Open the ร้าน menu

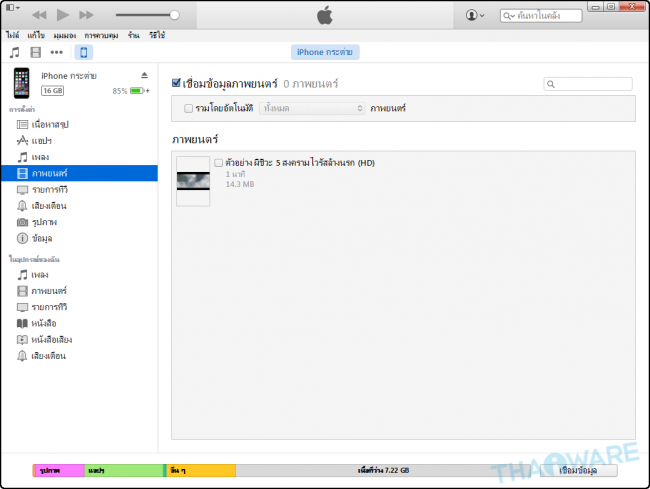[133, 35]
